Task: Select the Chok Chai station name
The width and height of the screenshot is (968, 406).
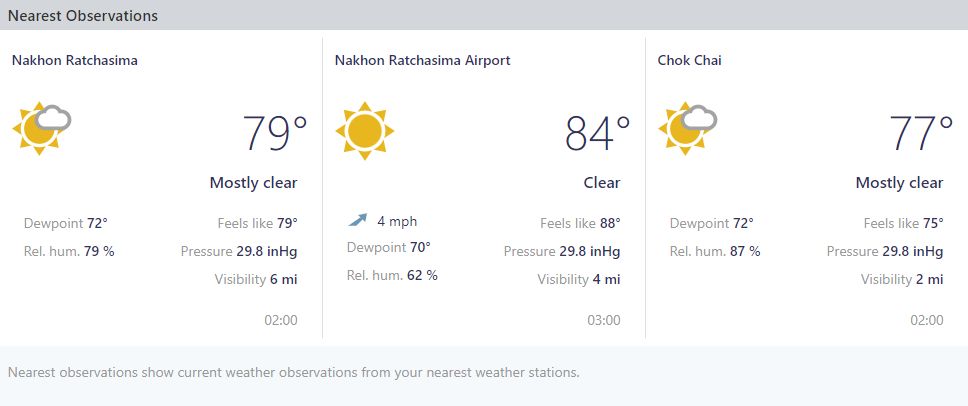Action: pos(690,60)
